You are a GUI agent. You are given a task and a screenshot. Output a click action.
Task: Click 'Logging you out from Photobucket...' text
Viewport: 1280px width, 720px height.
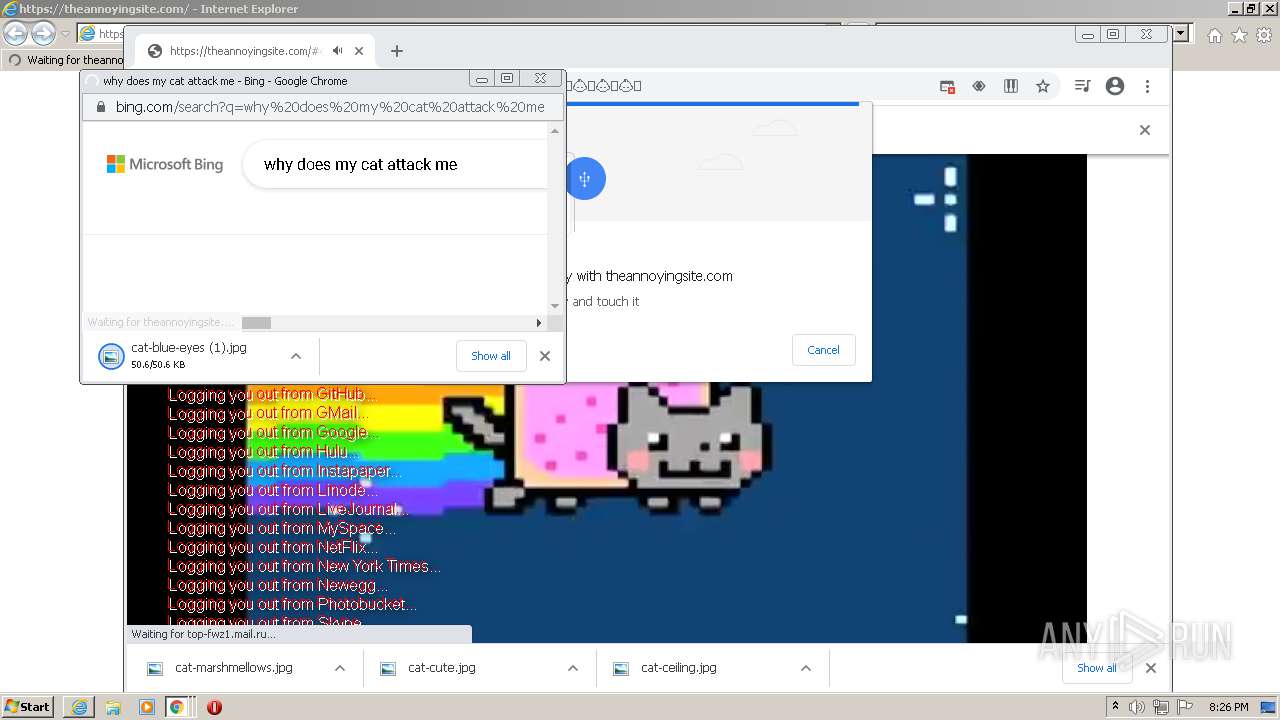pyautogui.click(x=292, y=605)
